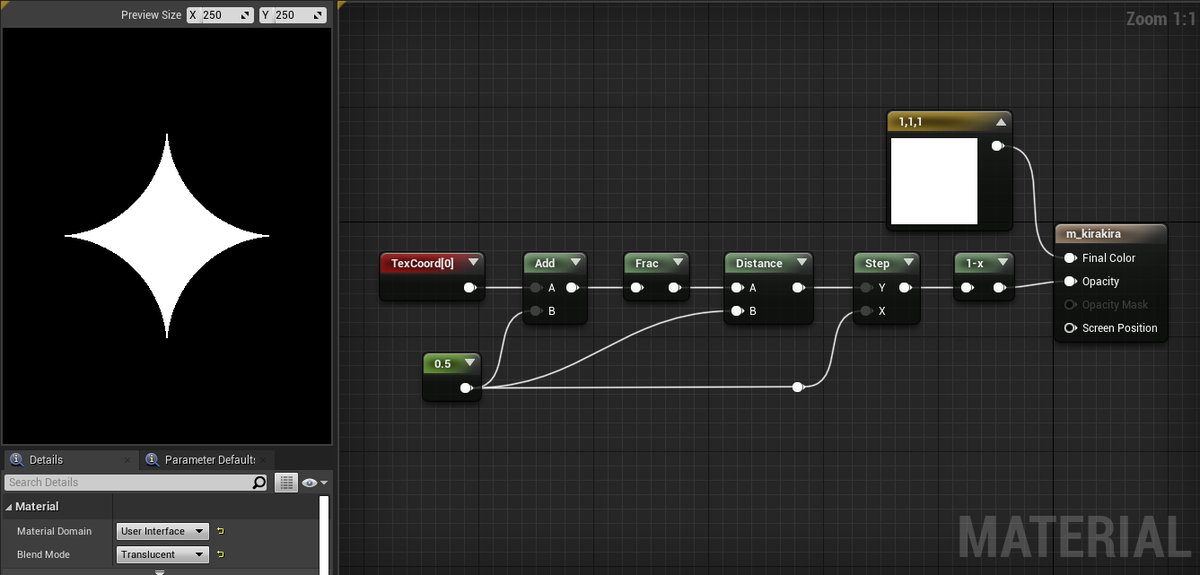This screenshot has width=1200, height=575.
Task: Reset Blend Mode to default
Action: pyautogui.click(x=220, y=554)
